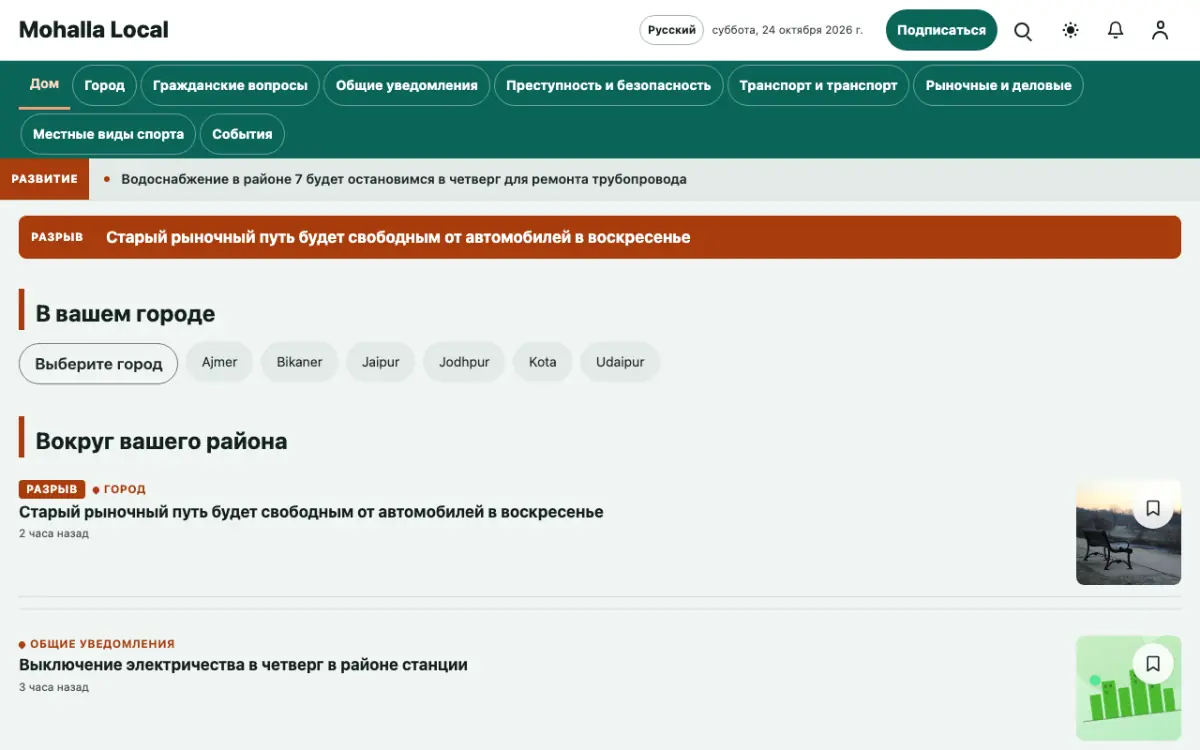Open notifications bell icon
This screenshot has height=750, width=1200.
tap(1116, 31)
